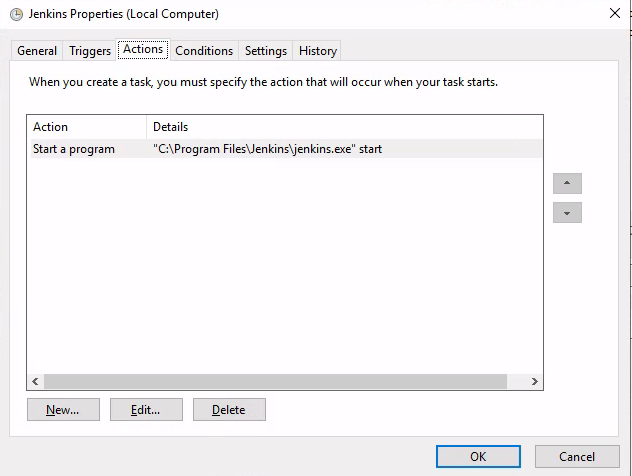This screenshot has width=632, height=476.
Task: Open the Settings tab
Action: point(266,51)
